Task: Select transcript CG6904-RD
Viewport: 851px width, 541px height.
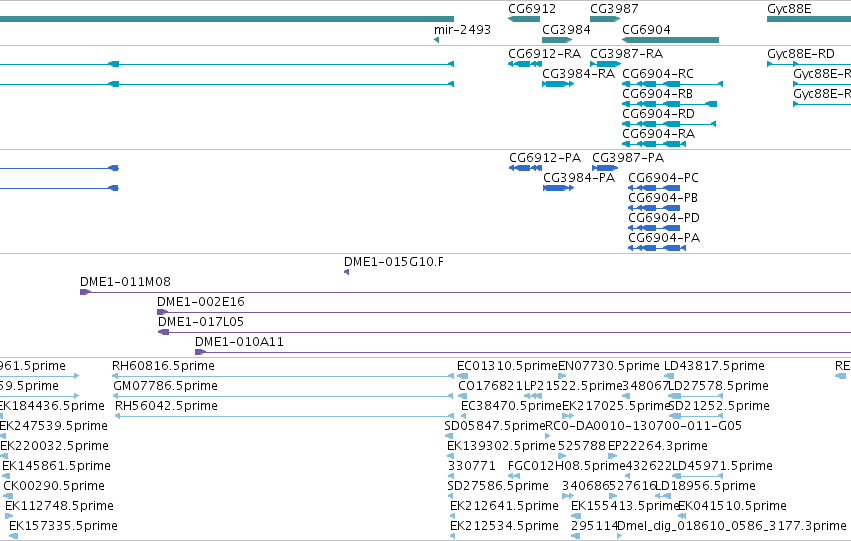Action: pos(658,114)
